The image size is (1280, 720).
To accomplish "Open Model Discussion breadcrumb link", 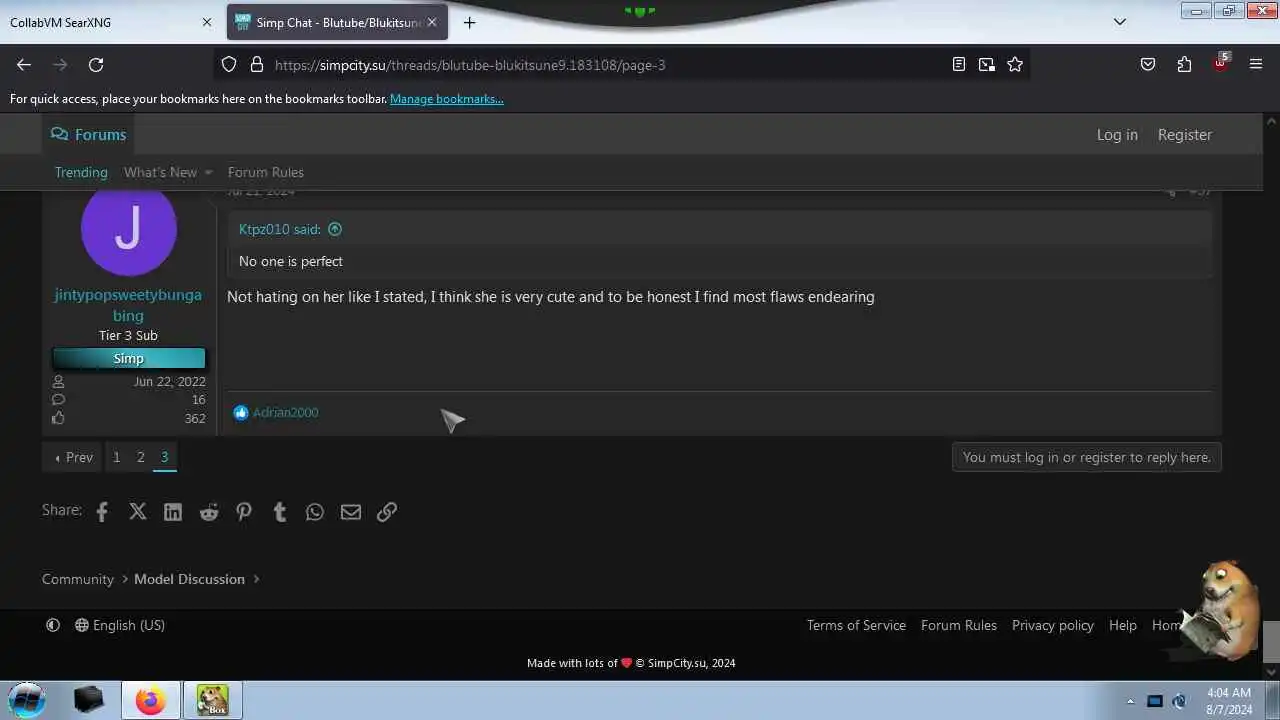I will [189, 579].
